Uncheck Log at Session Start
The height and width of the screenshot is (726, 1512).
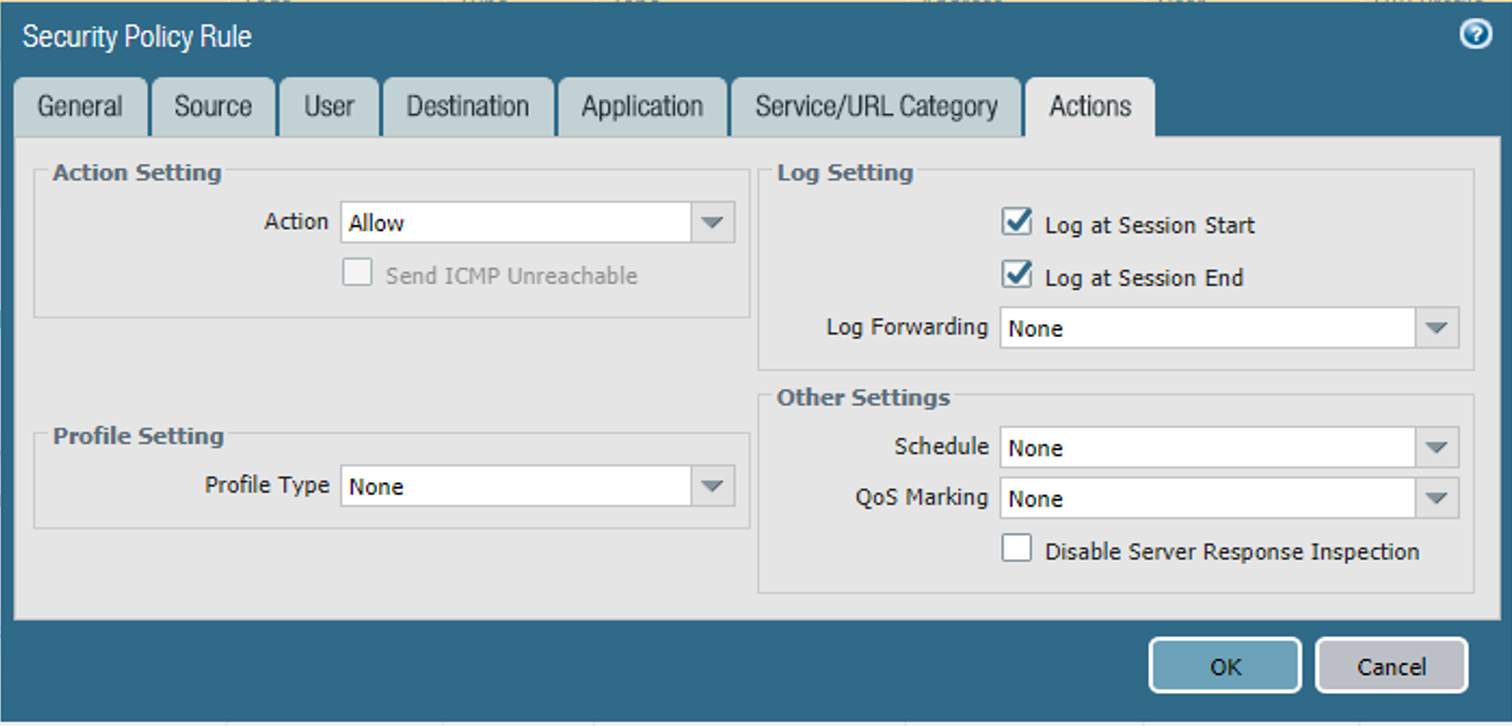pos(1016,223)
